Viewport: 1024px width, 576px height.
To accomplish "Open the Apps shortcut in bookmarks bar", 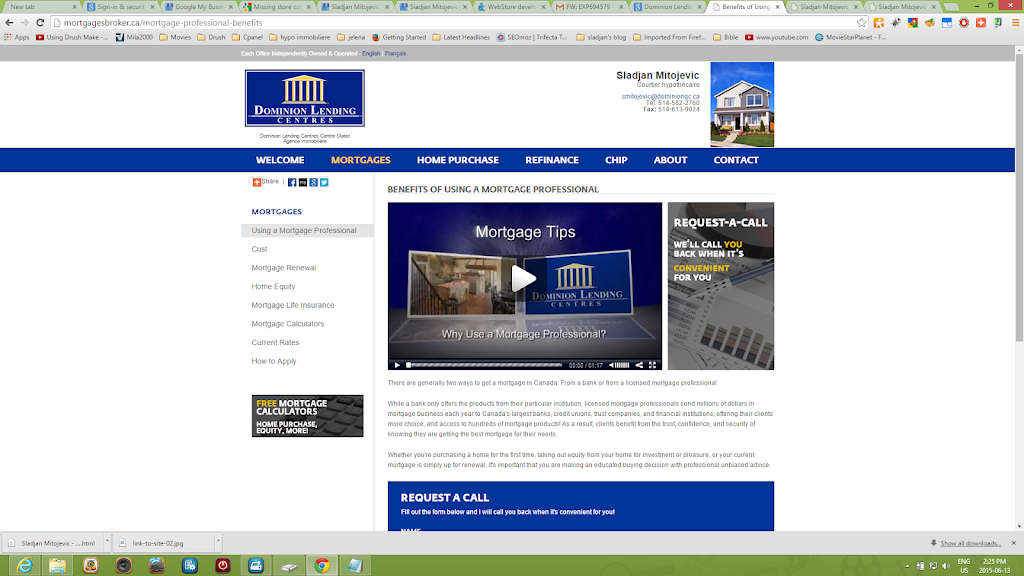I will point(16,37).
